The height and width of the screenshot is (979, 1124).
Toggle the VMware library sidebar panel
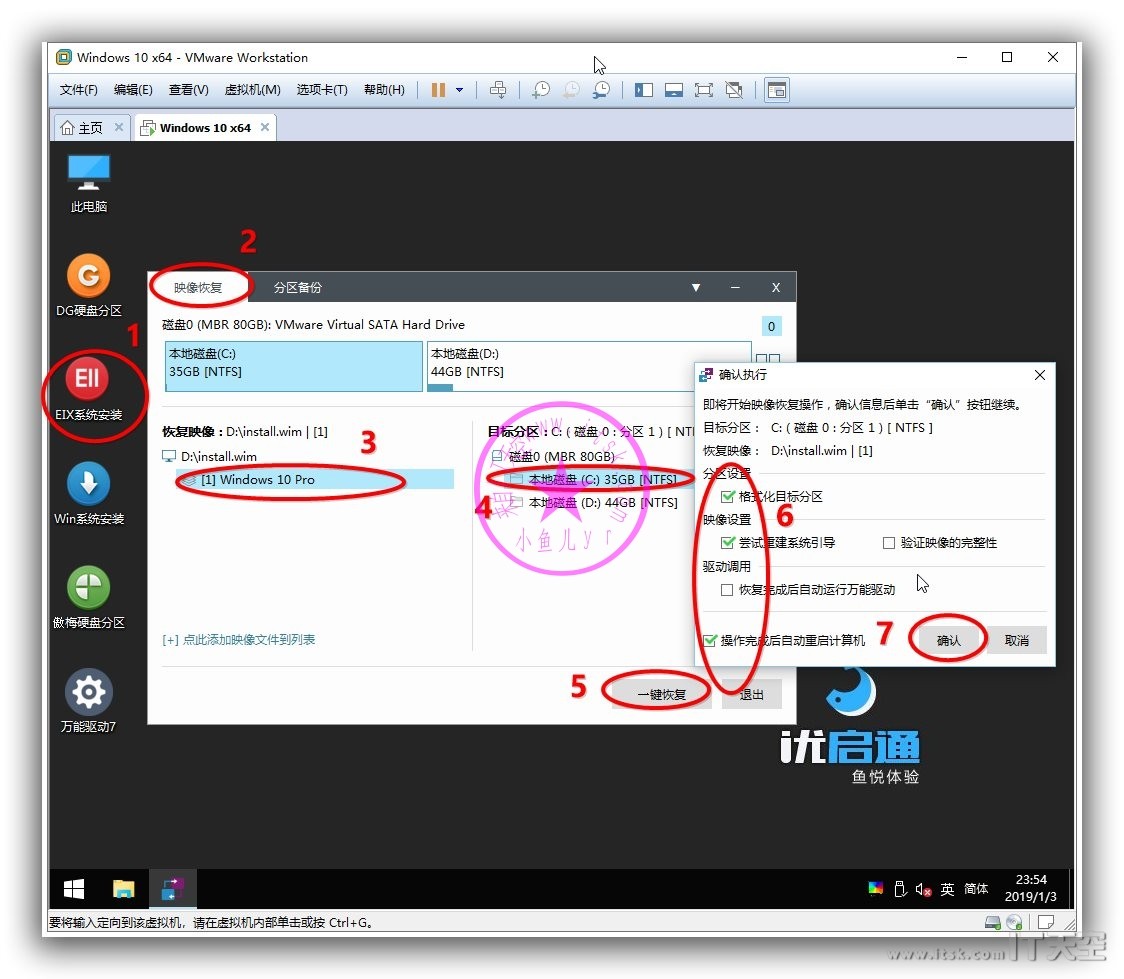click(x=644, y=90)
